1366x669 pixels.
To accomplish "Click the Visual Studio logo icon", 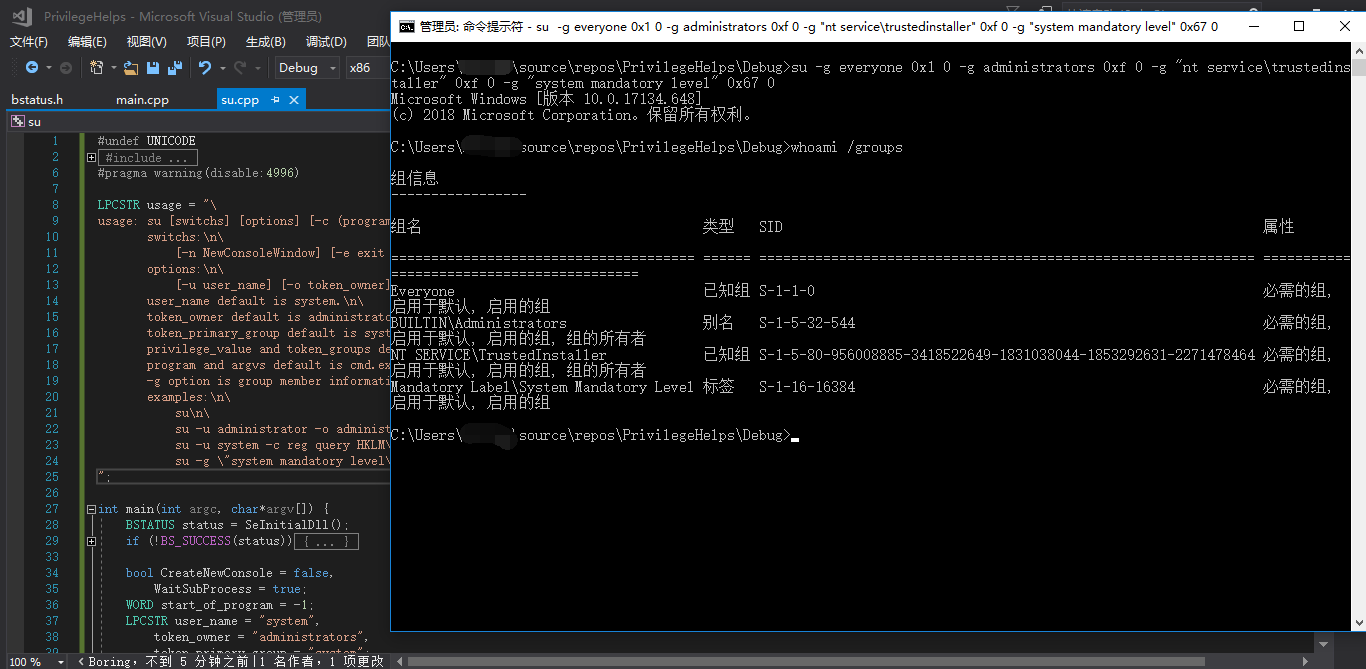I will point(21,16).
